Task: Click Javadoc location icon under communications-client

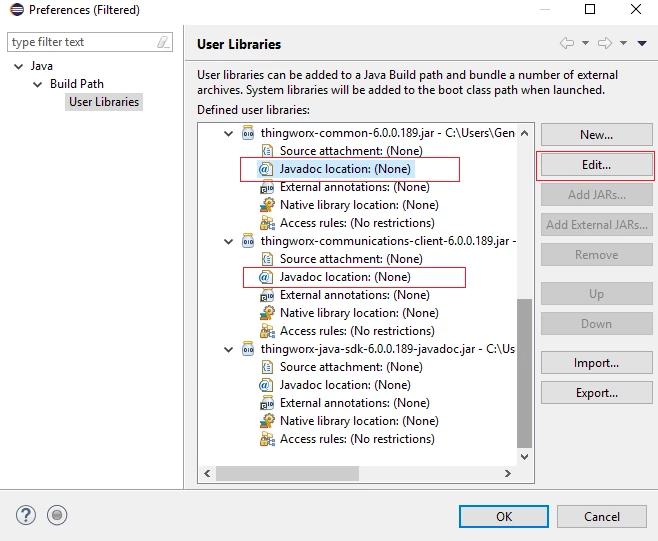Action: [x=266, y=277]
